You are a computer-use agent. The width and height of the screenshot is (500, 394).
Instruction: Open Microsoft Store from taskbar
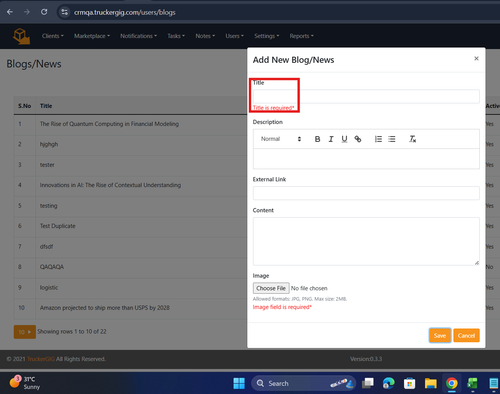click(x=409, y=383)
